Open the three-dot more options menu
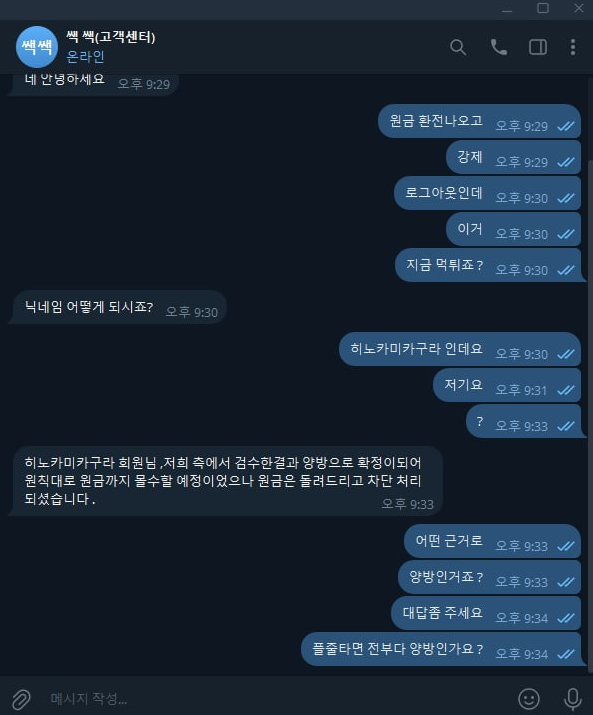 point(573,47)
